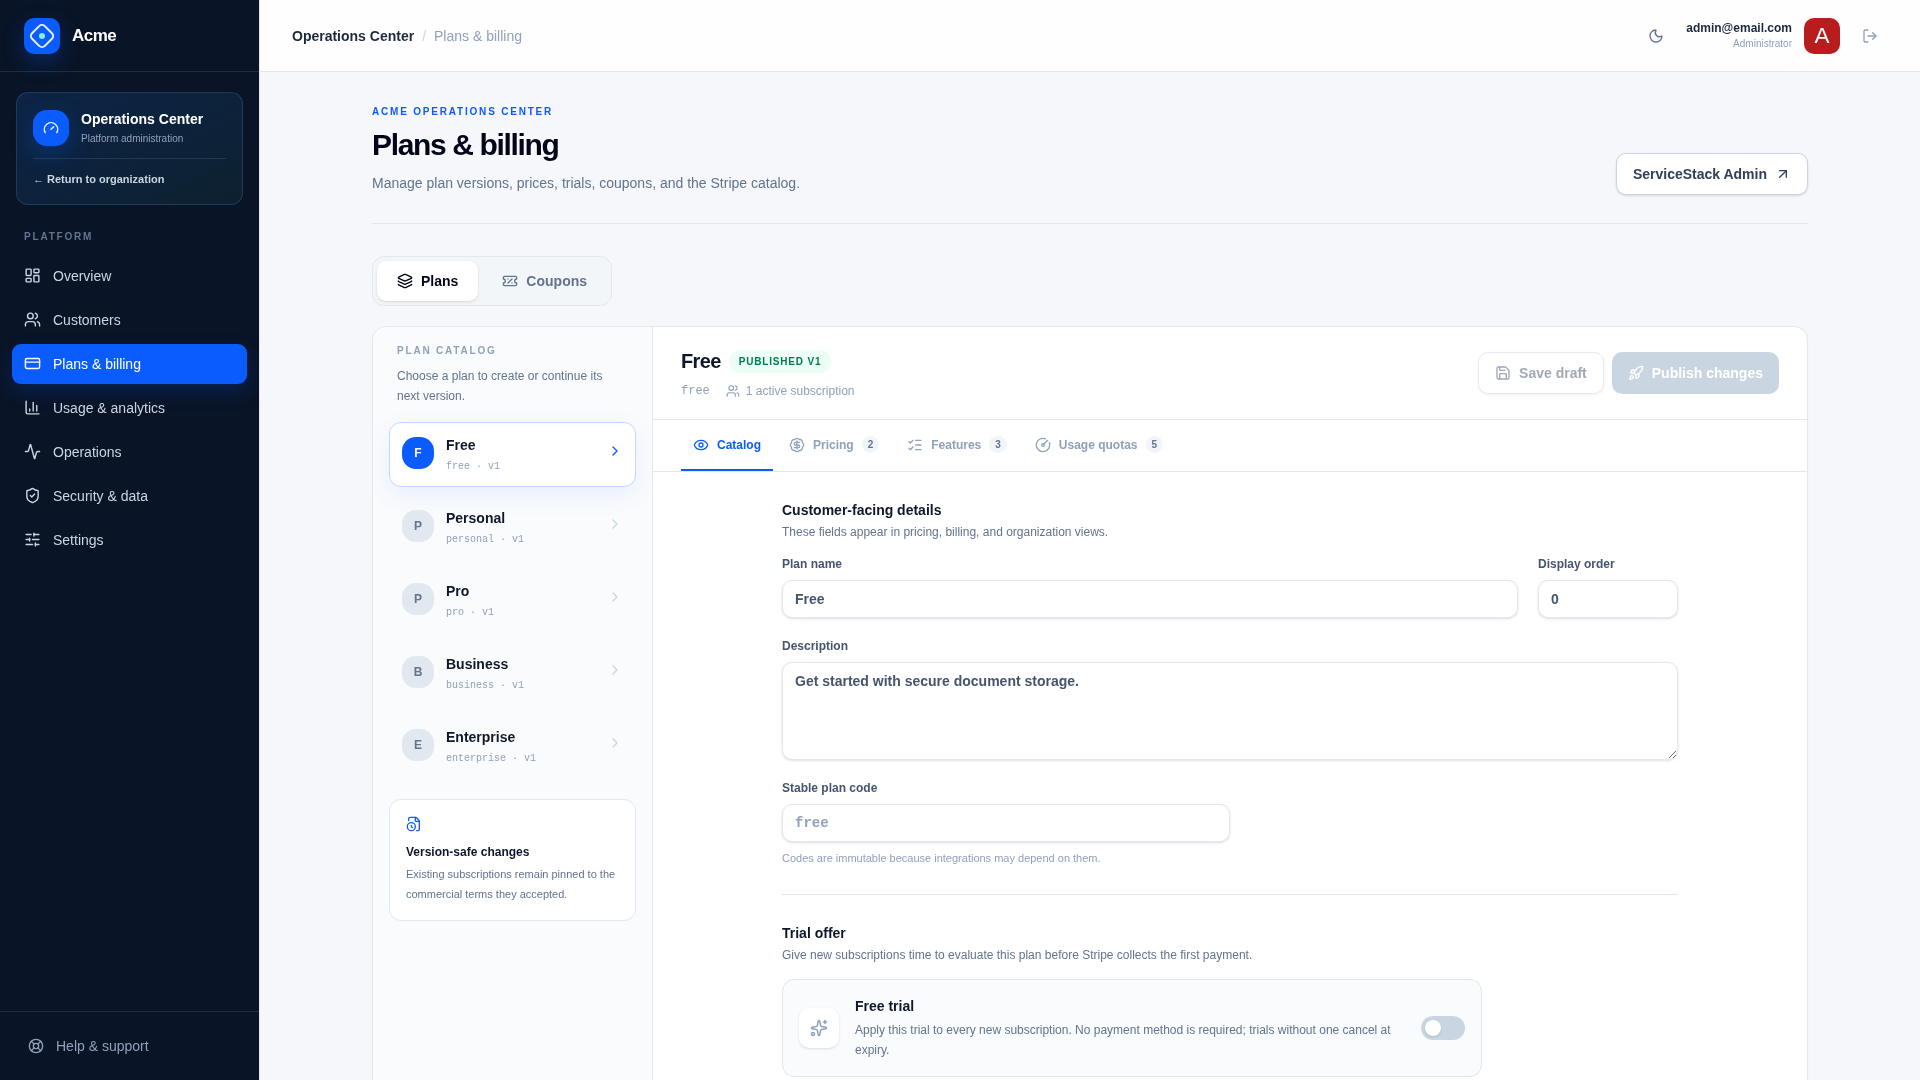The image size is (1920, 1080).
Task: Open the Features tab
Action: coord(957,445)
